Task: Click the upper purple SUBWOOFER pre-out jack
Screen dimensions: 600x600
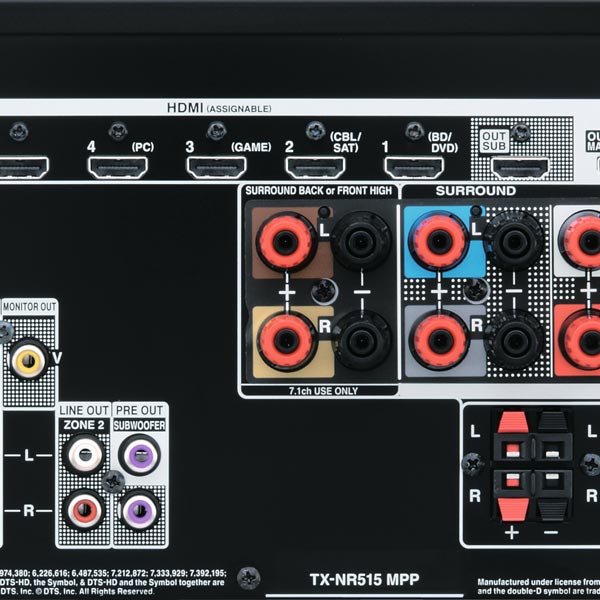Action: tap(140, 455)
